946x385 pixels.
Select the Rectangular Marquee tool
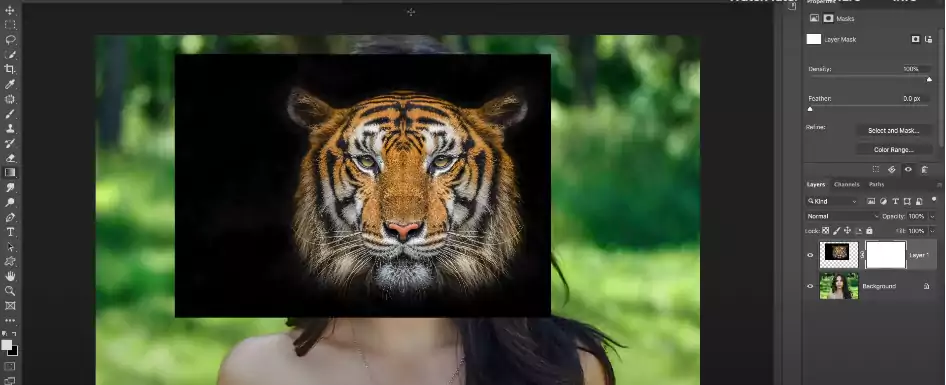tap(10, 25)
